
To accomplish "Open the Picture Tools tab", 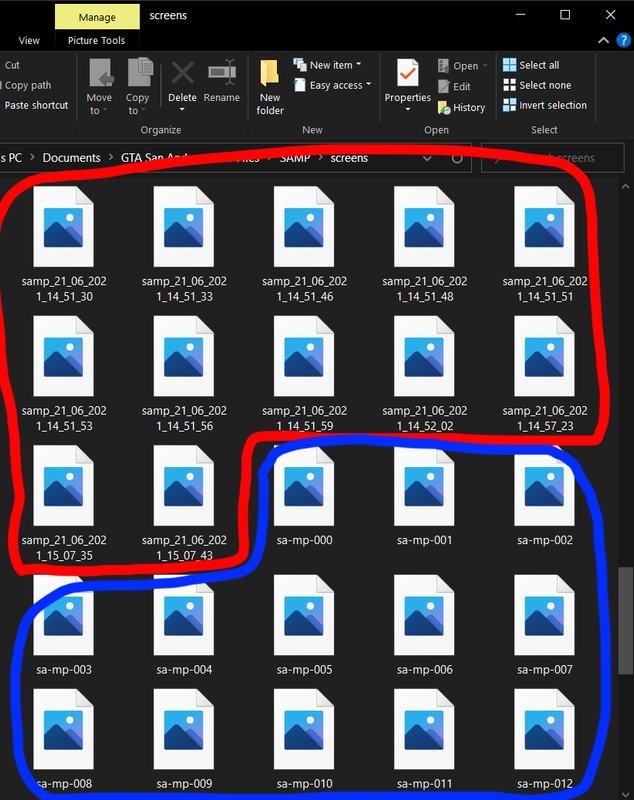I will coord(96,40).
